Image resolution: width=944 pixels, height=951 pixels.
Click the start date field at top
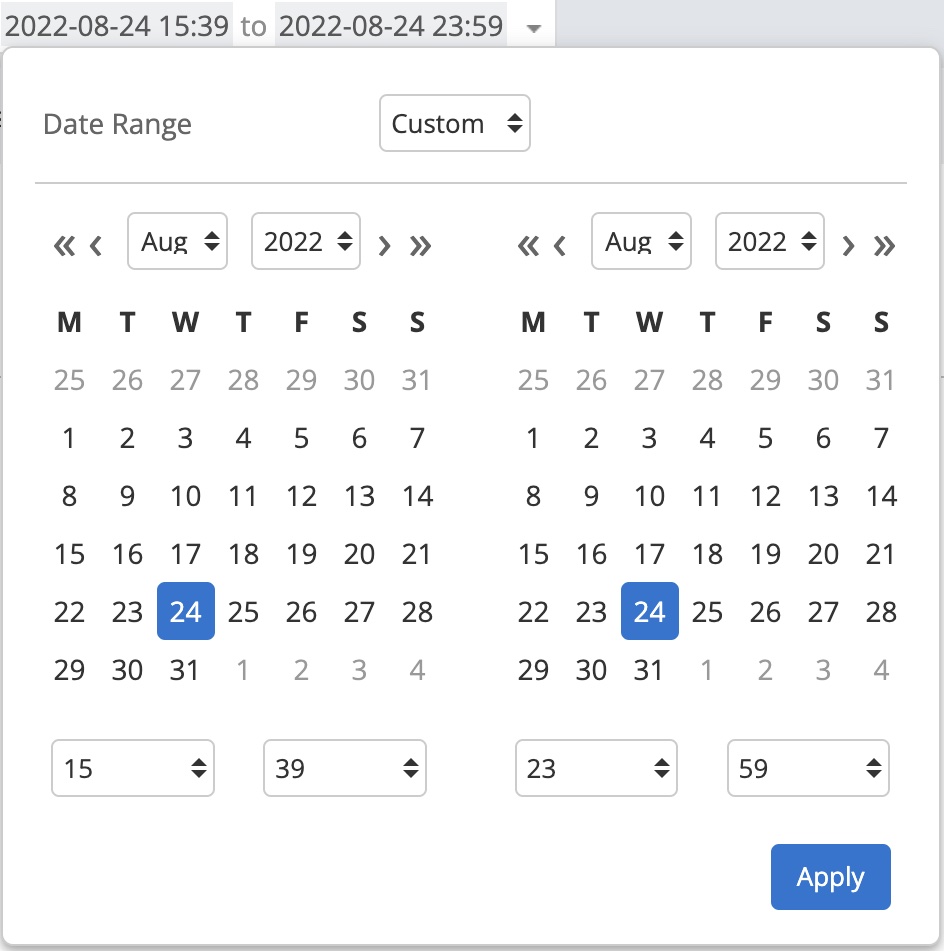click(x=117, y=26)
